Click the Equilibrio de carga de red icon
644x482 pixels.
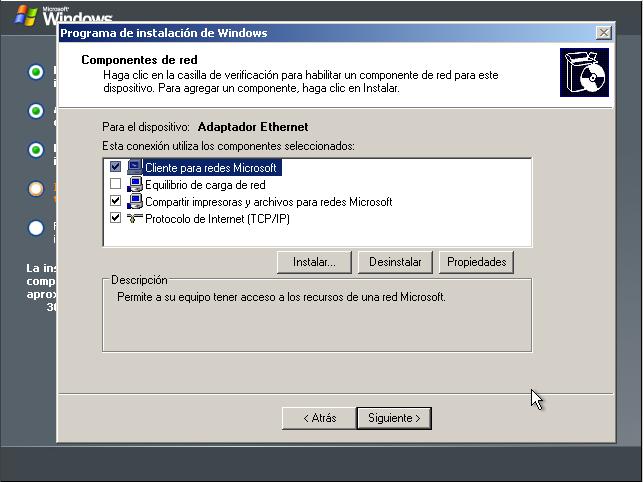135,184
